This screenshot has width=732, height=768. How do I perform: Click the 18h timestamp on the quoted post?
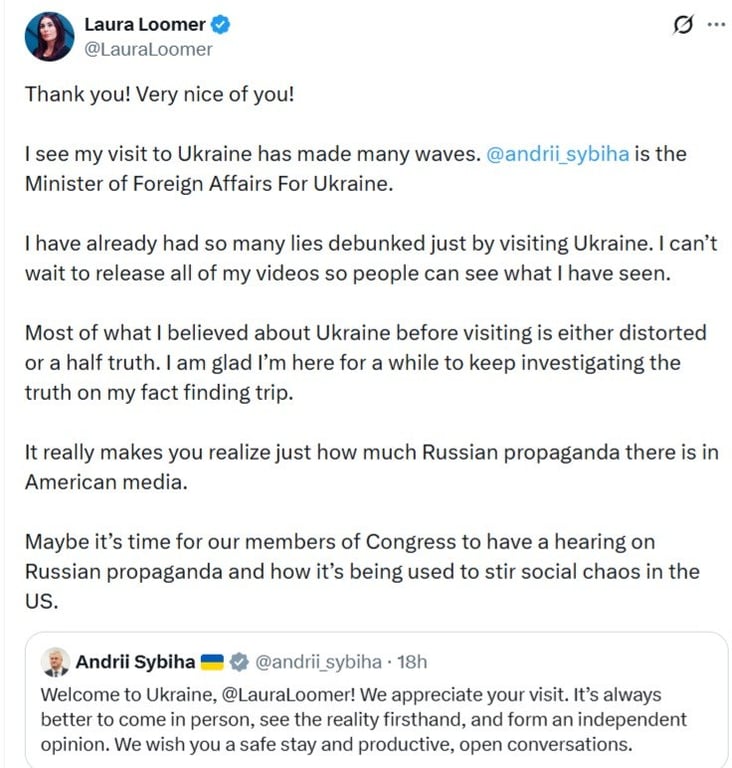tap(412, 662)
